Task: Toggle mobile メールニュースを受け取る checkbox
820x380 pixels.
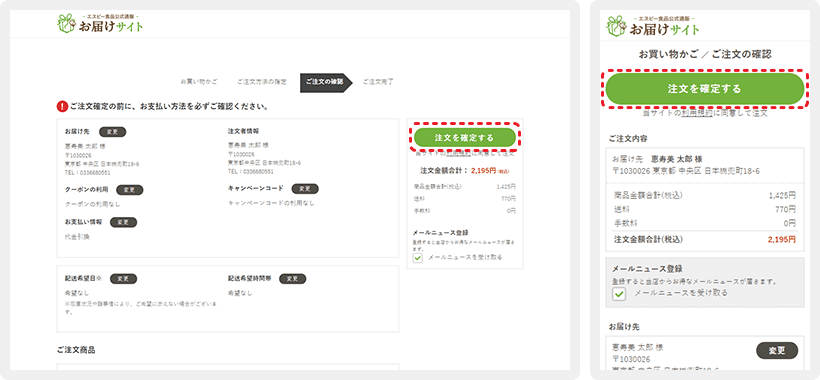Action: (619, 293)
